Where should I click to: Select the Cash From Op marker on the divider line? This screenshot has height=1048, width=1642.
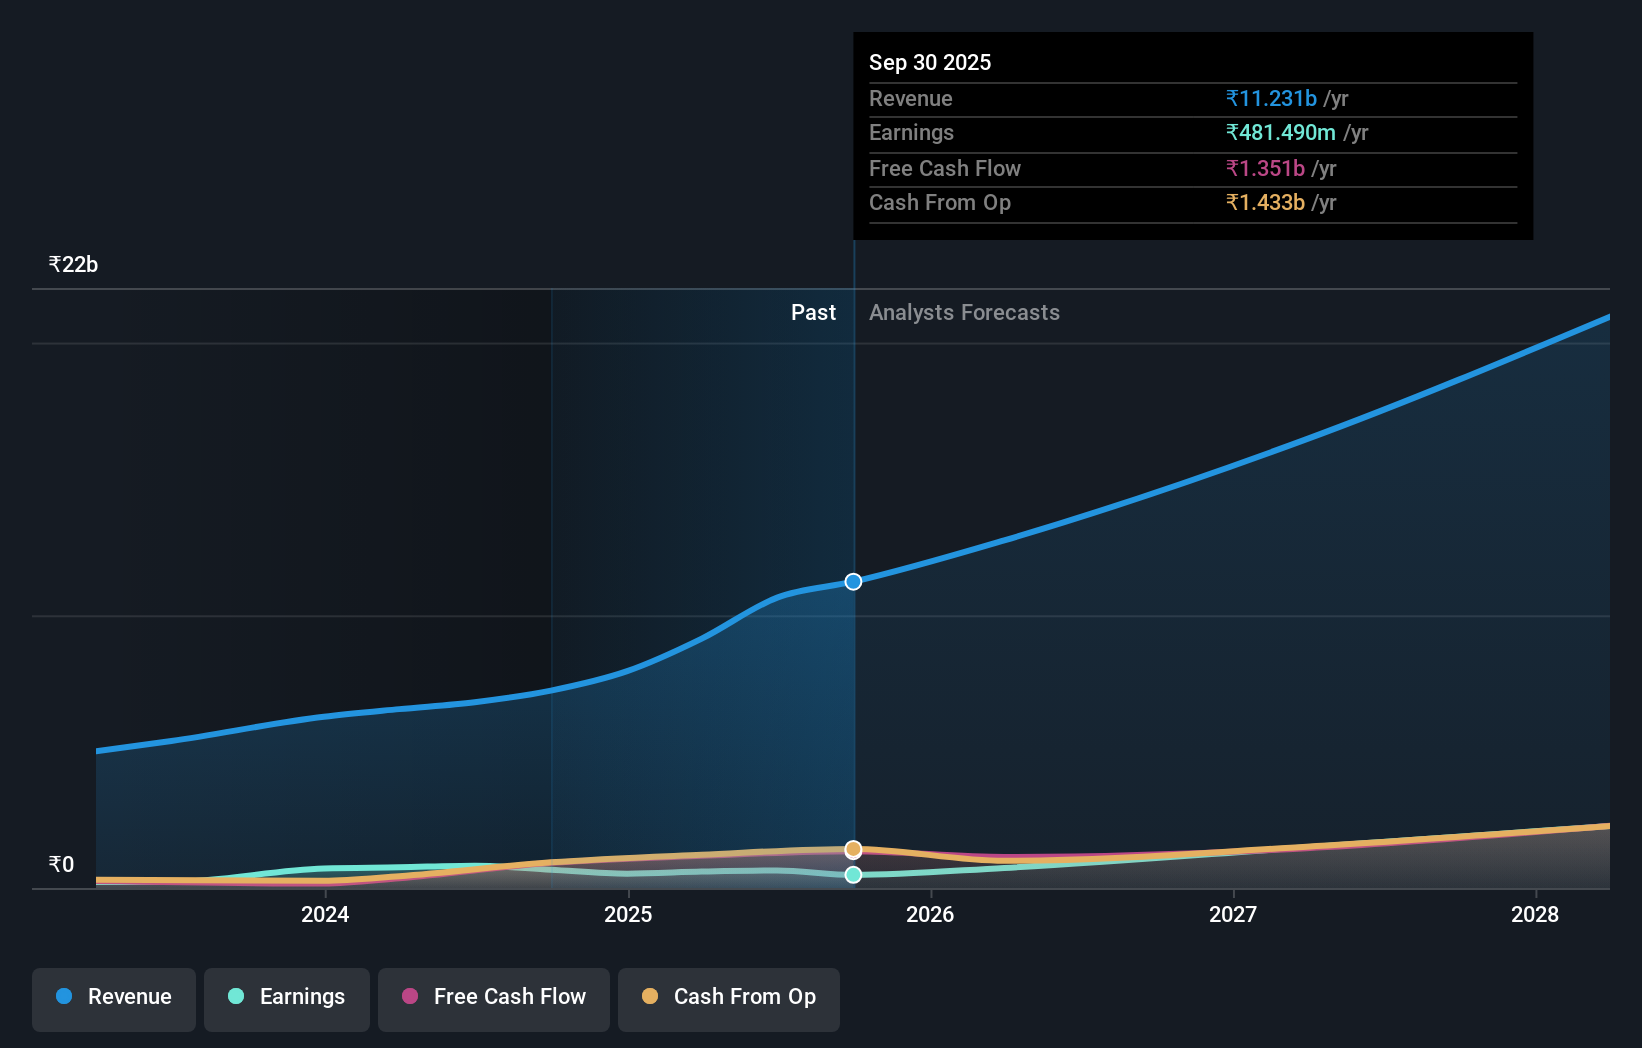click(x=853, y=849)
